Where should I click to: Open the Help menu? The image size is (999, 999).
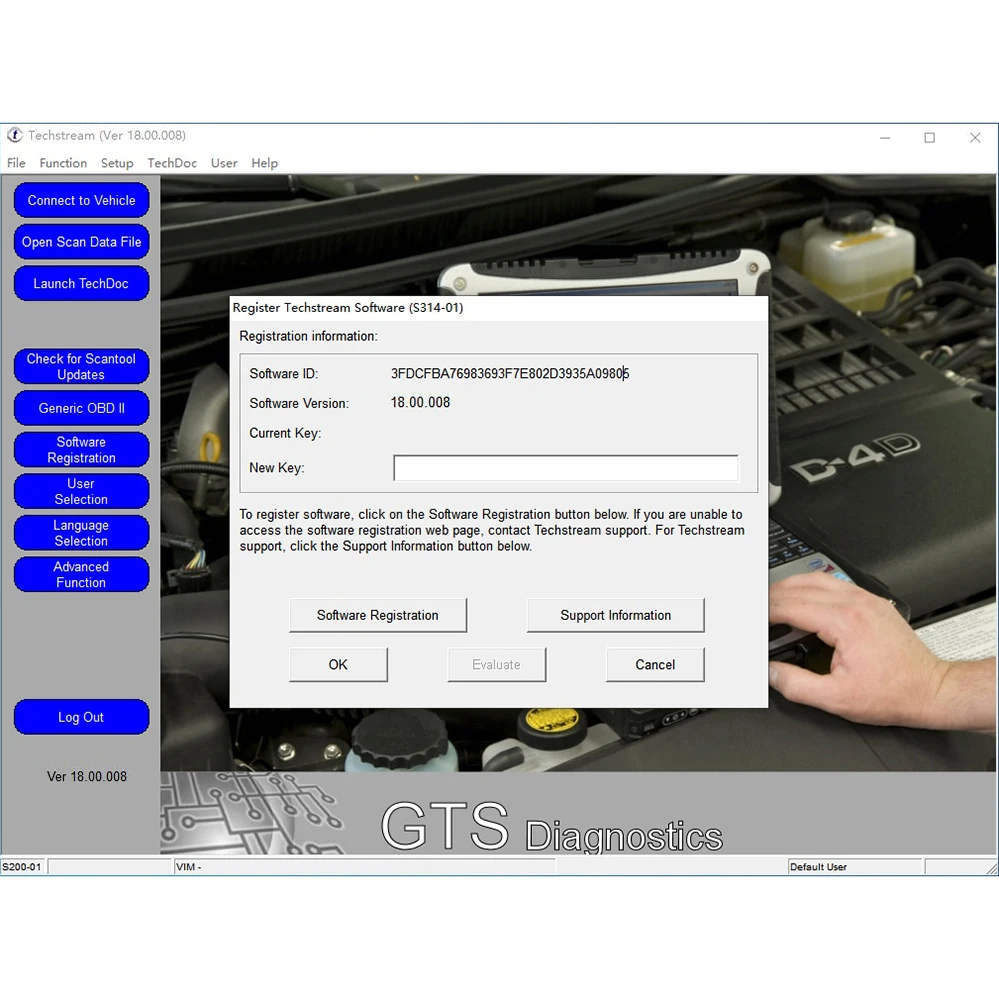264,163
